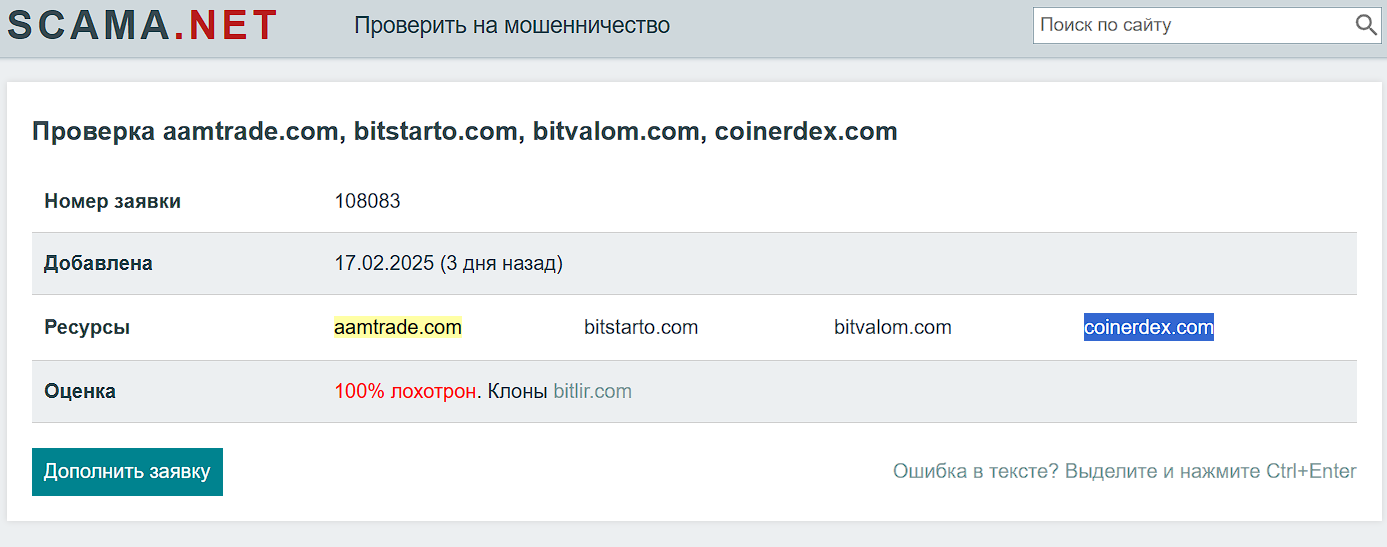Click the page heading "Проверка aamtrade.com…"

tap(464, 131)
